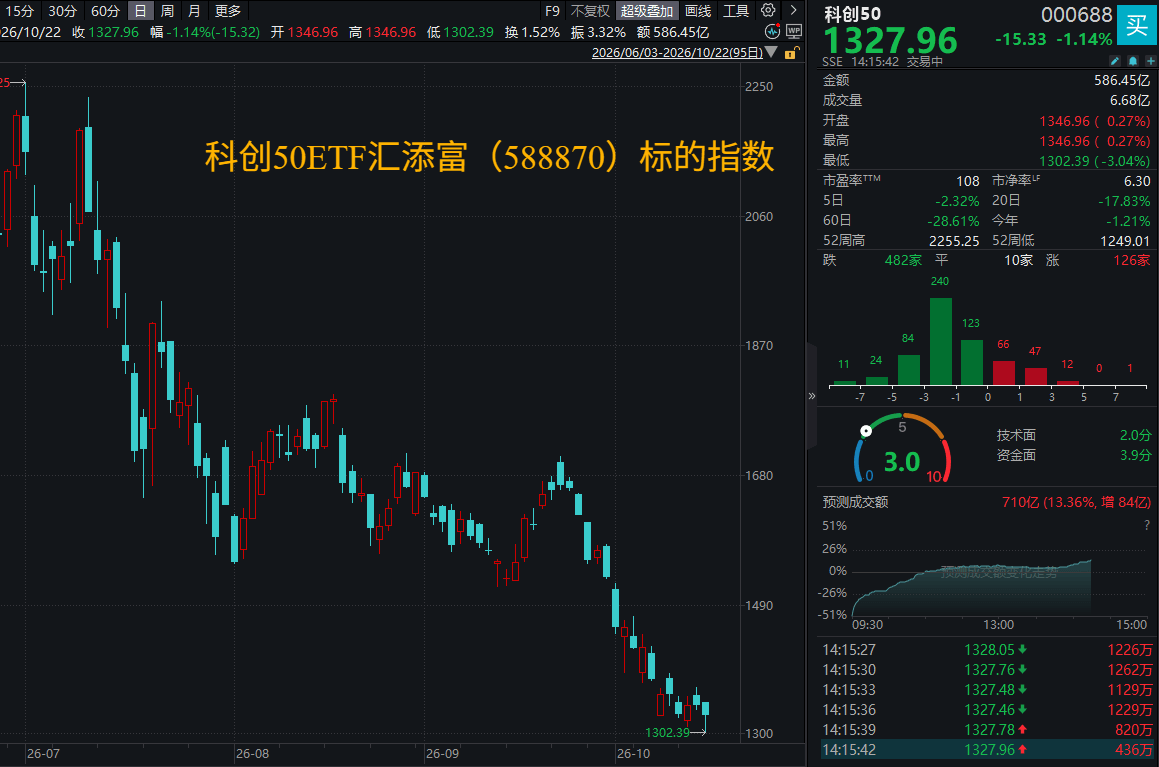
Task: Open the 画线 drawing tools
Action: click(698, 11)
